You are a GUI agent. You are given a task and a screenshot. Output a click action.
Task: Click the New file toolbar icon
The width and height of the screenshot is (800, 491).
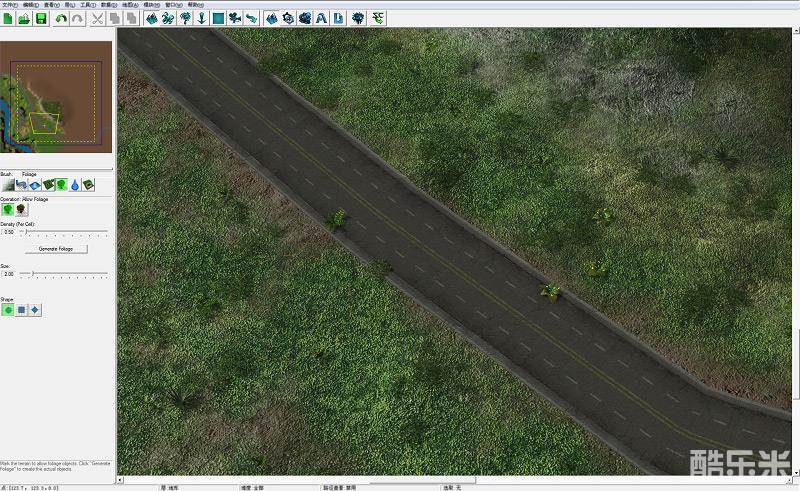tap(9, 18)
